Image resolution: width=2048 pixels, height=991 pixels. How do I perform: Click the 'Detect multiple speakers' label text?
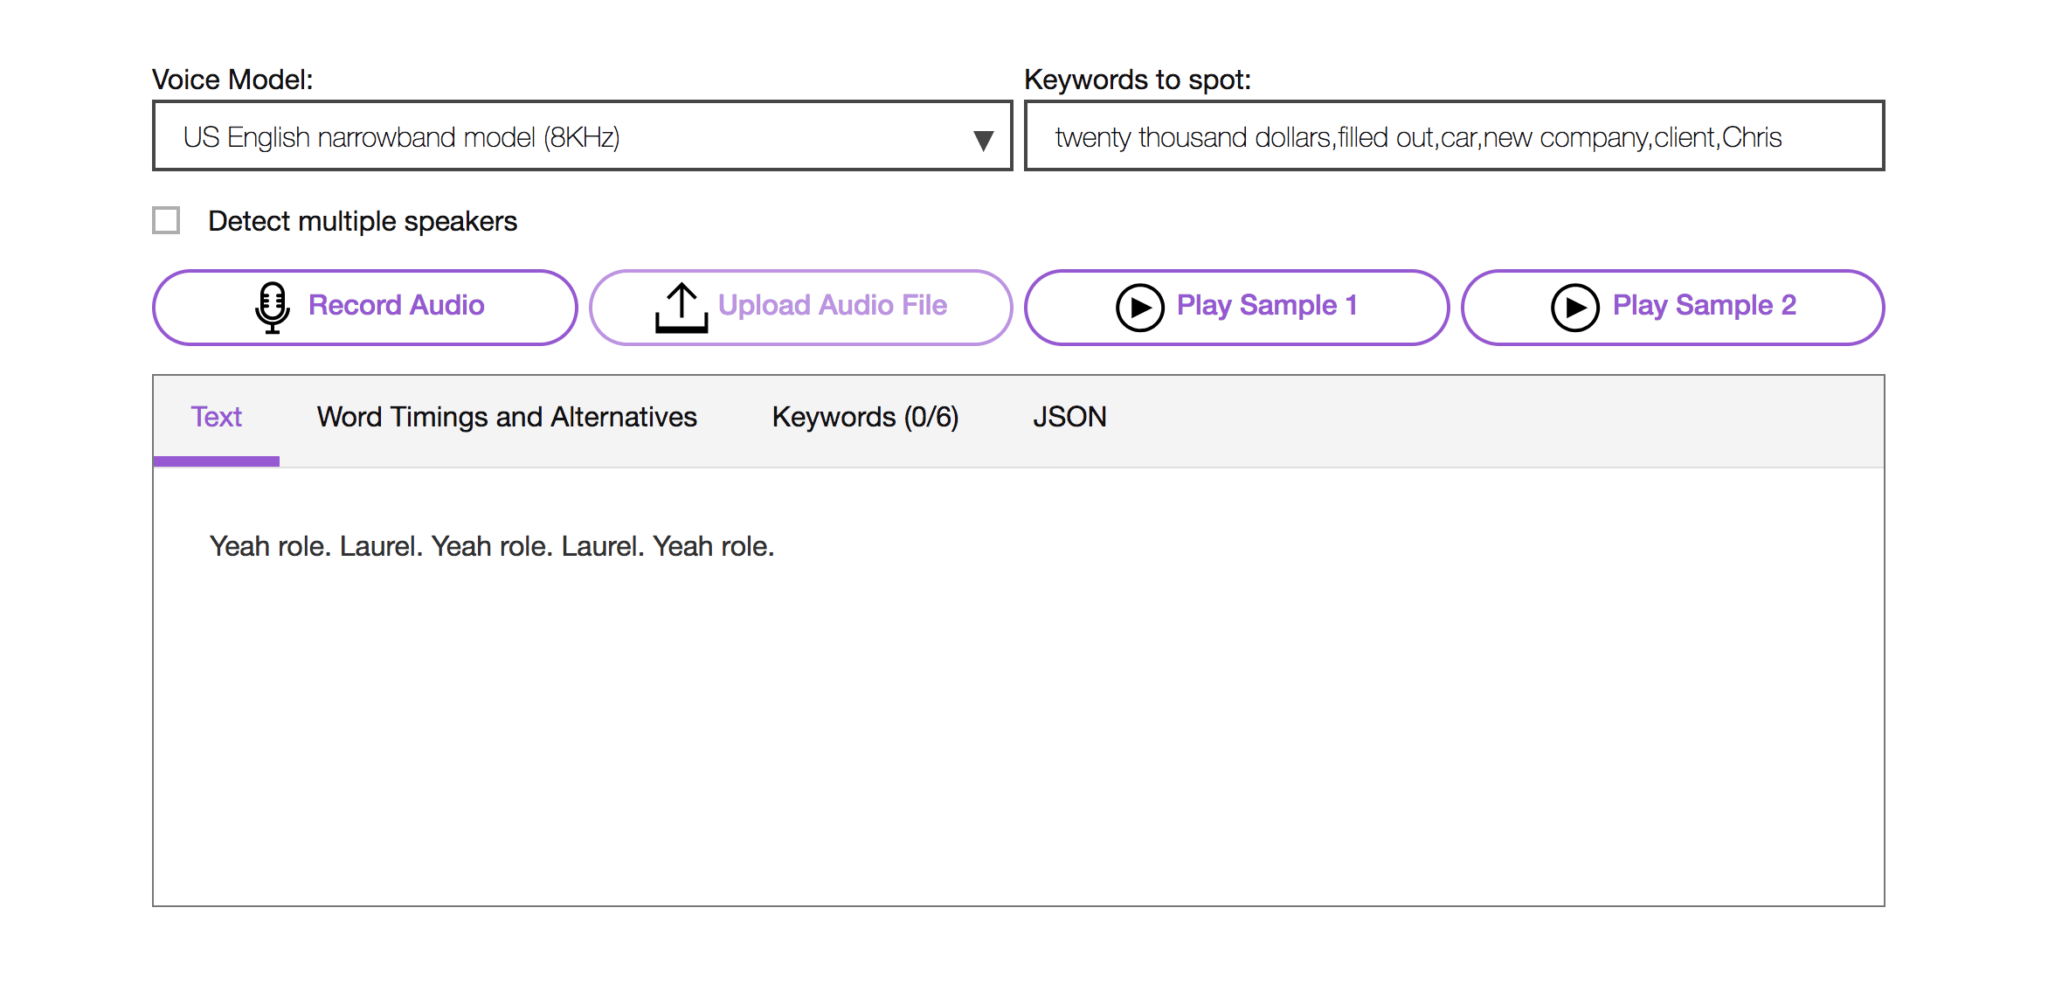click(x=362, y=221)
